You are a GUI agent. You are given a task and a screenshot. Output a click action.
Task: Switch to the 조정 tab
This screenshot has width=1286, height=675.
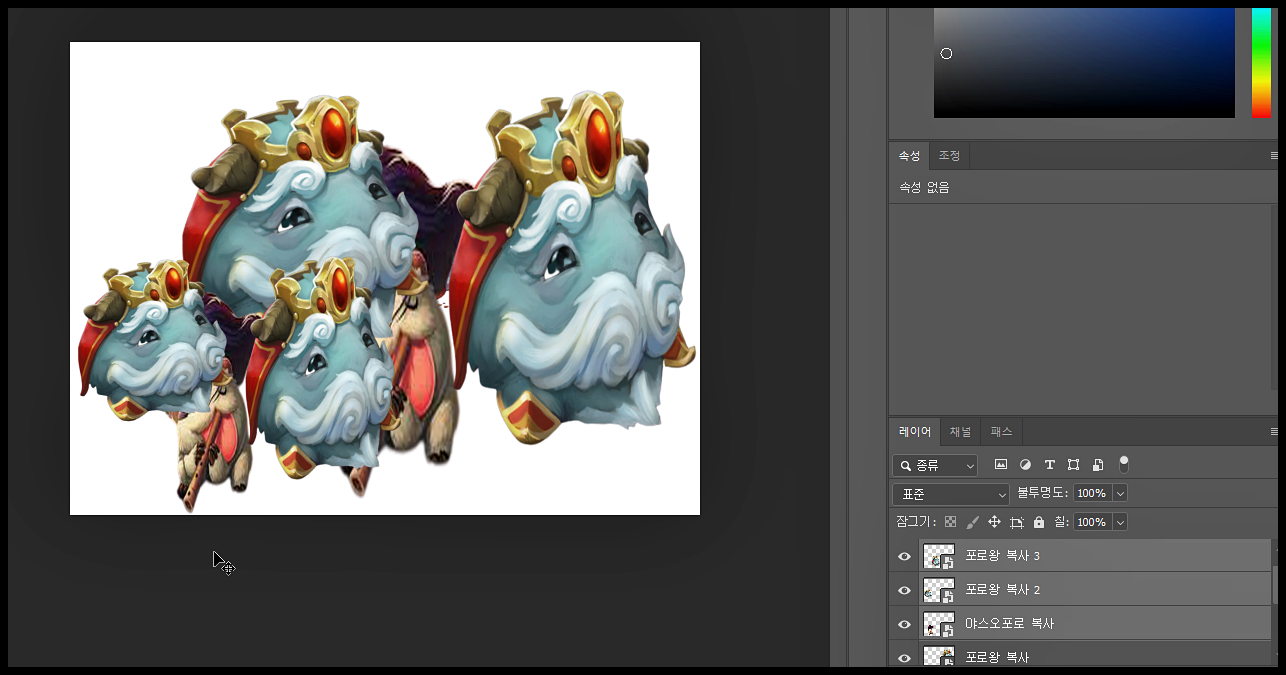coord(949,156)
